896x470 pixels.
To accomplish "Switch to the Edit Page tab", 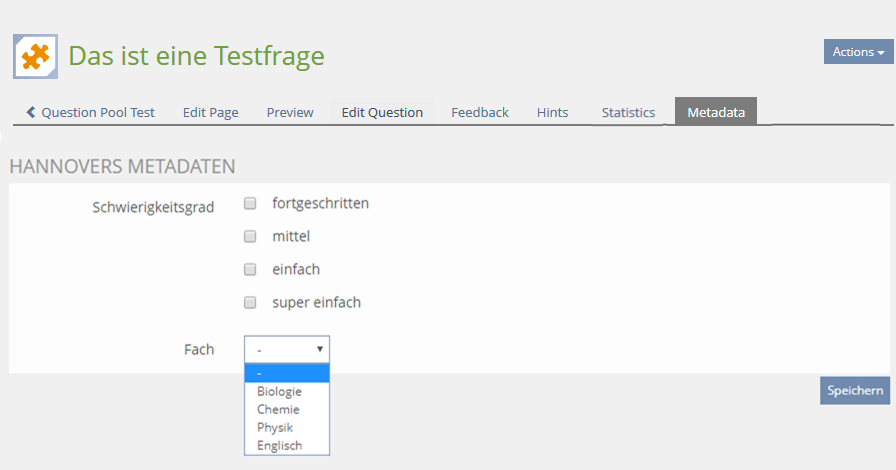I will [x=210, y=112].
